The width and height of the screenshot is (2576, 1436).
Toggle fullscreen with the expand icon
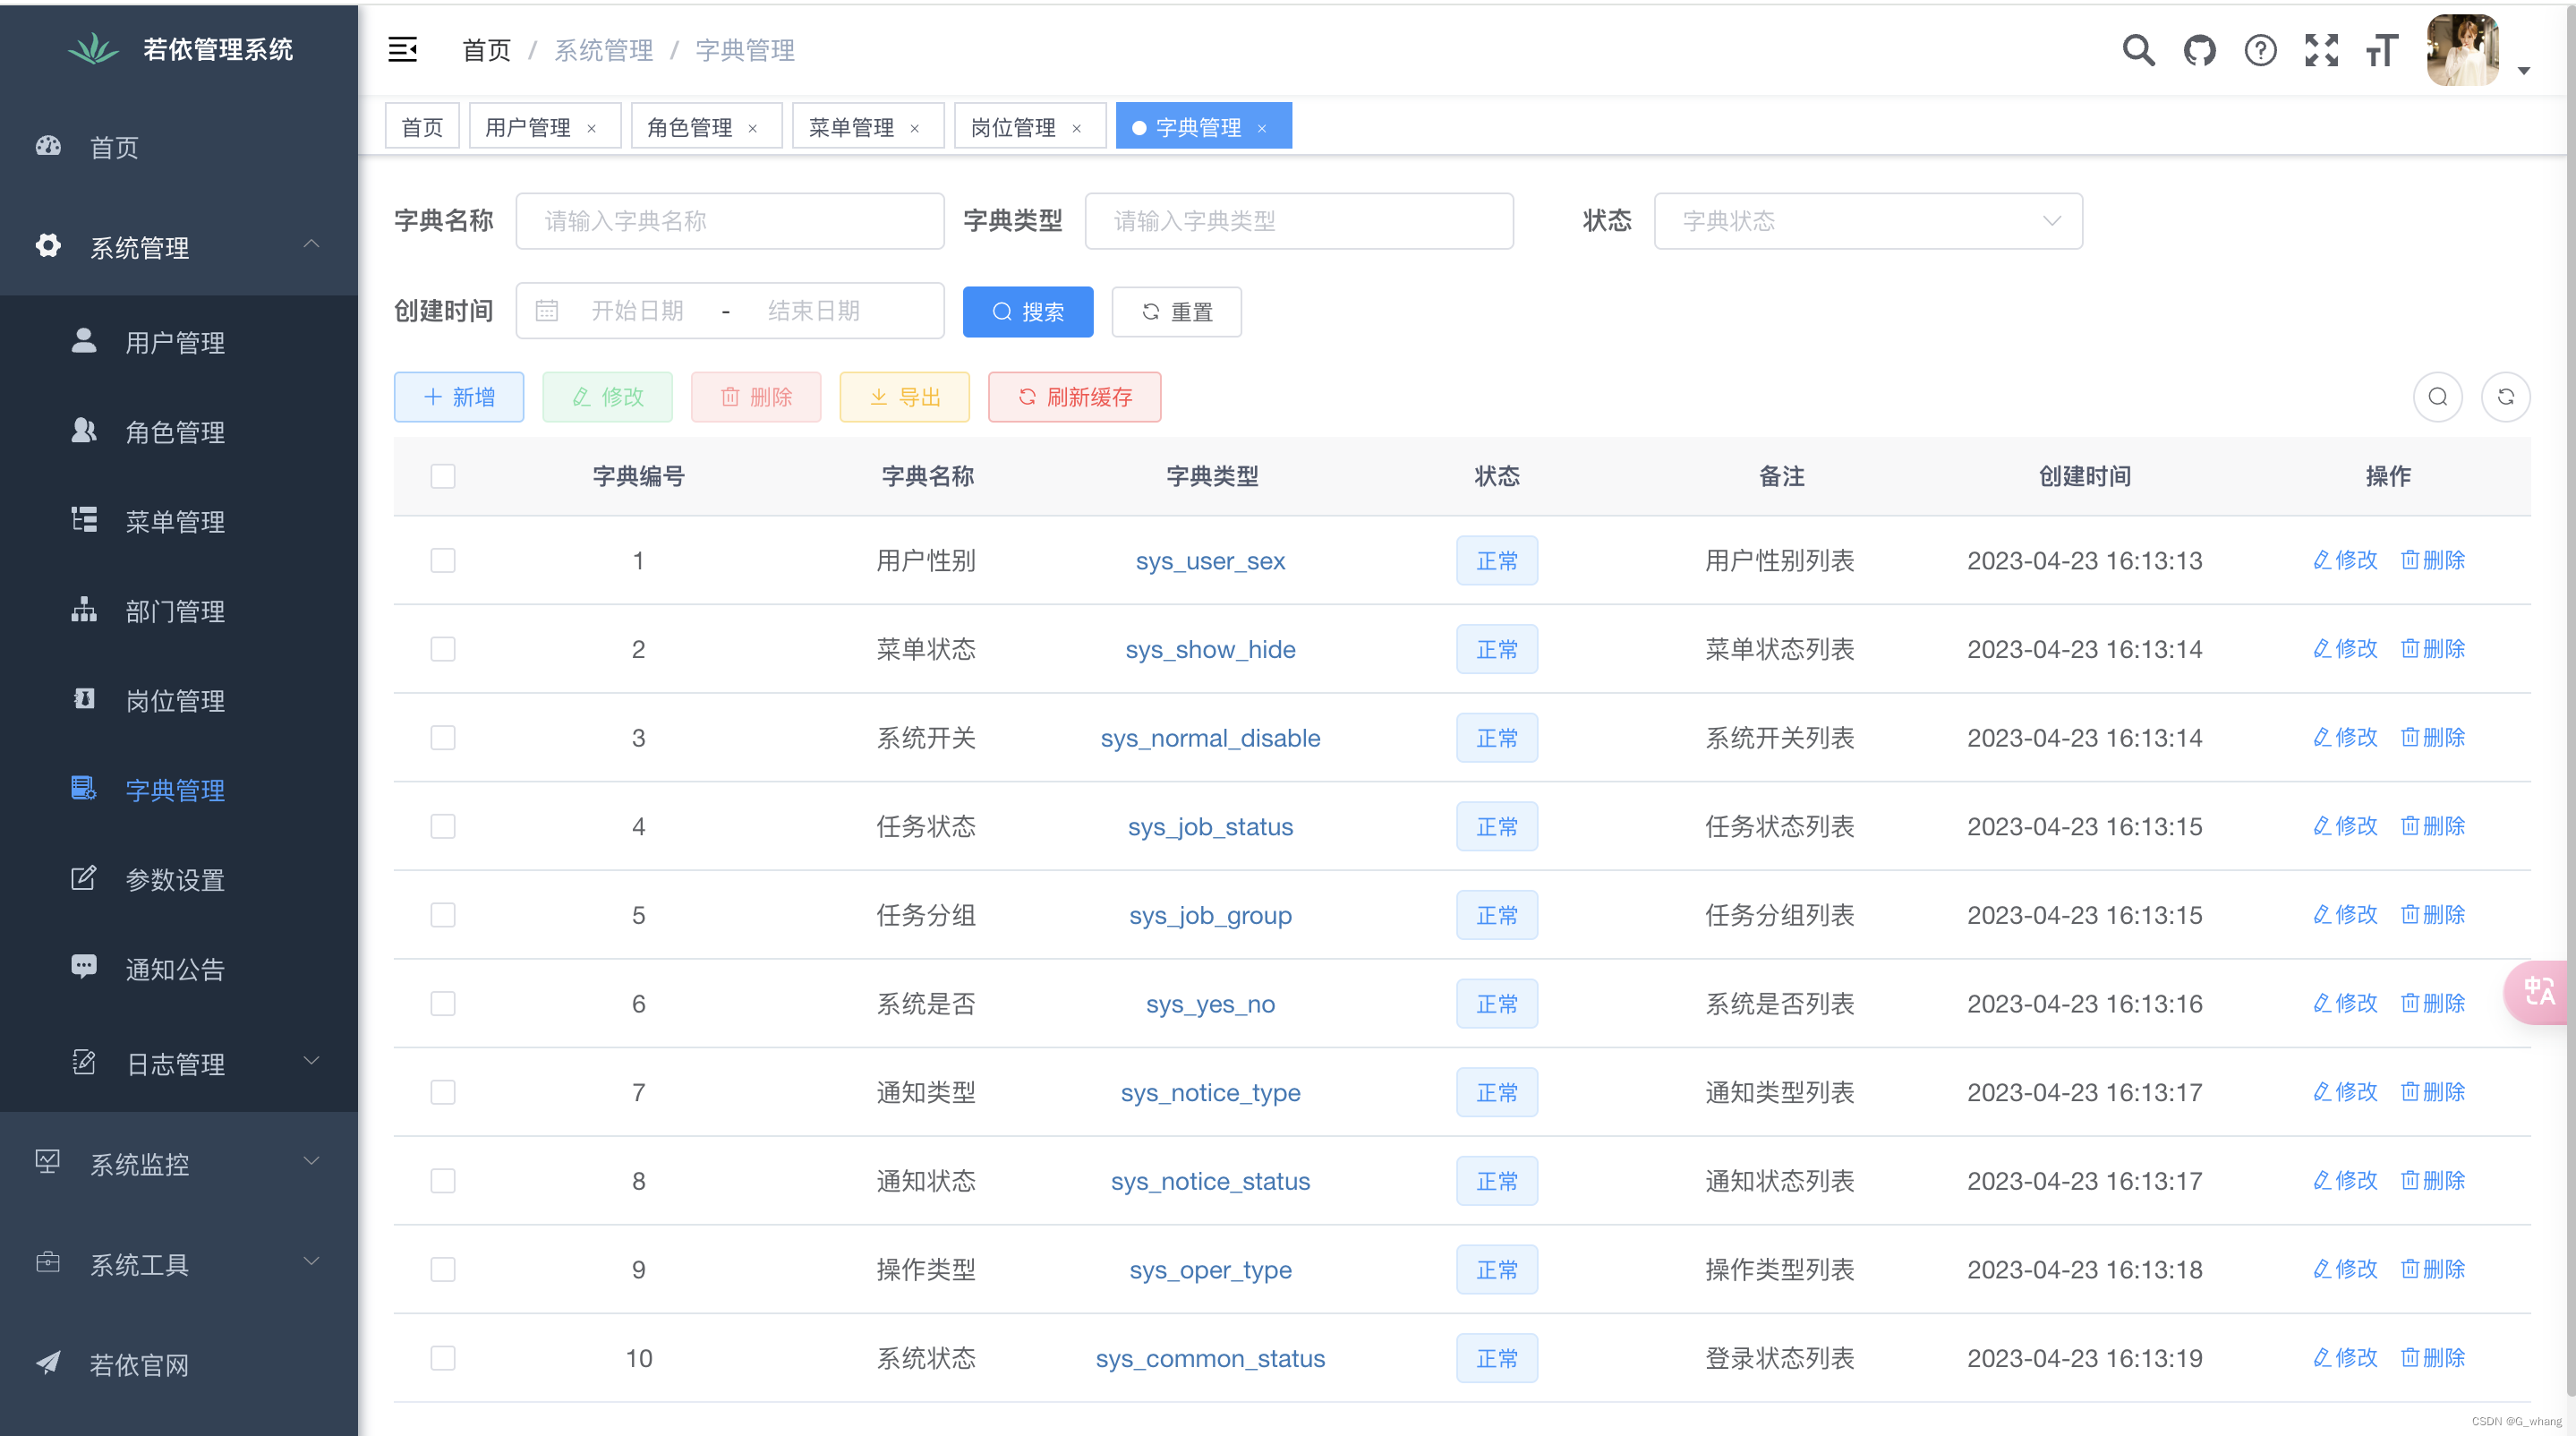2321,50
